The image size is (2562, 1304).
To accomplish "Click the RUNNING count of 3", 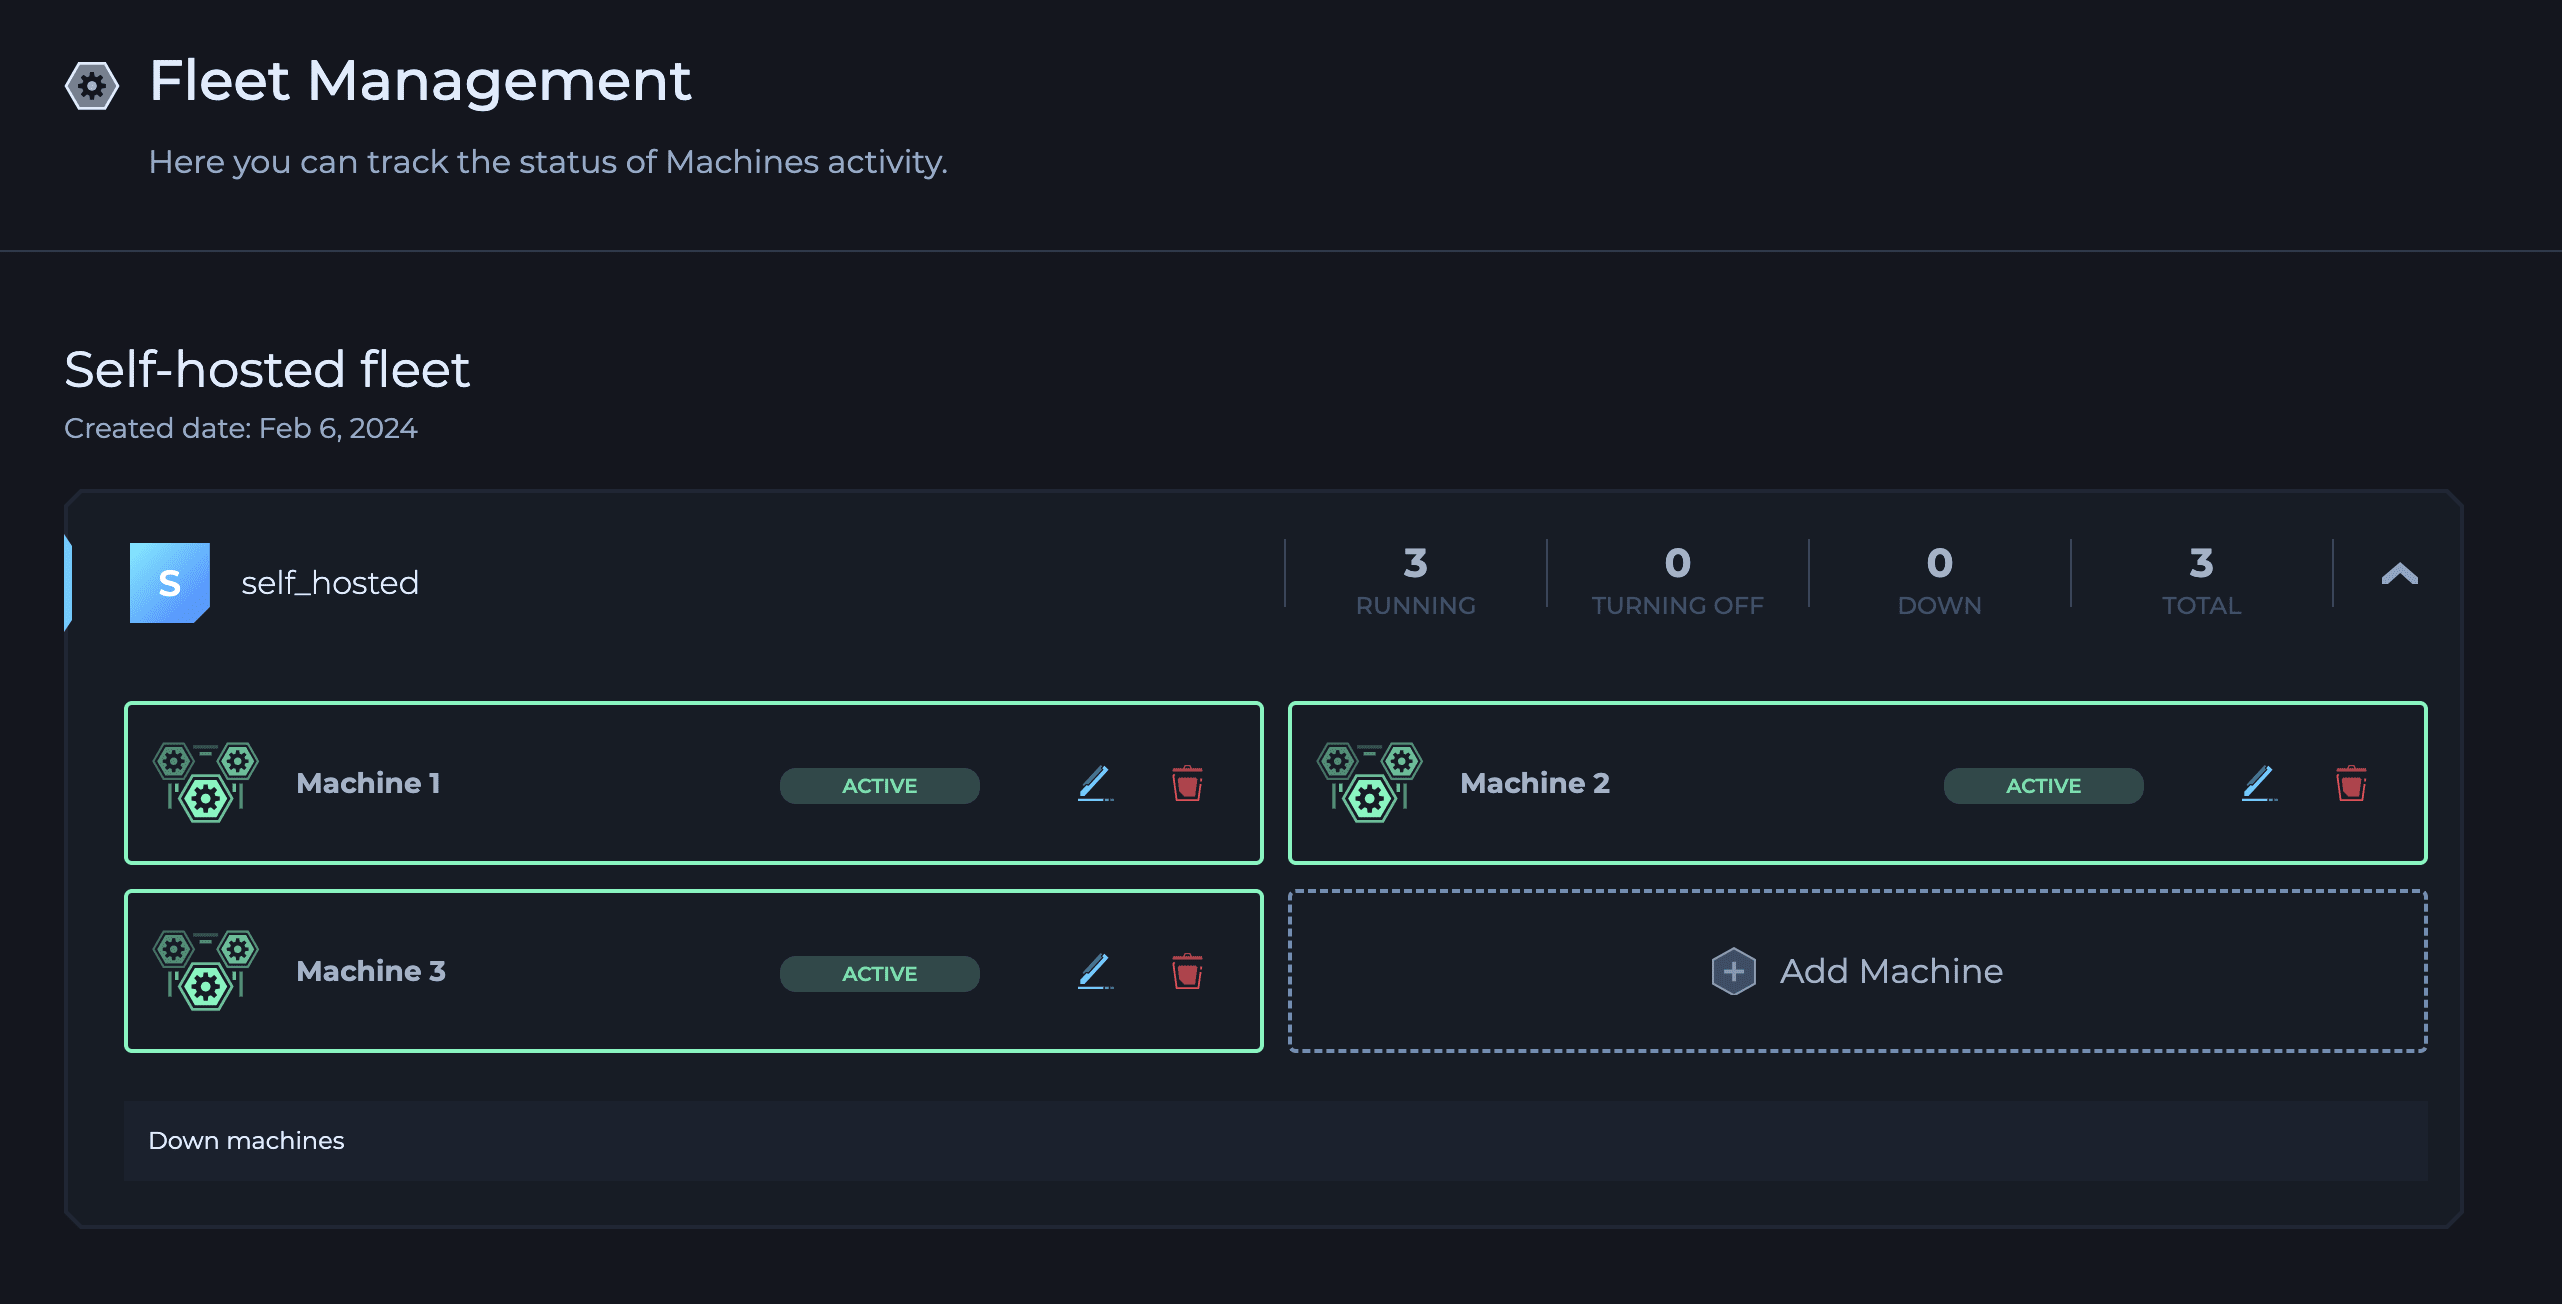I will [1415, 564].
